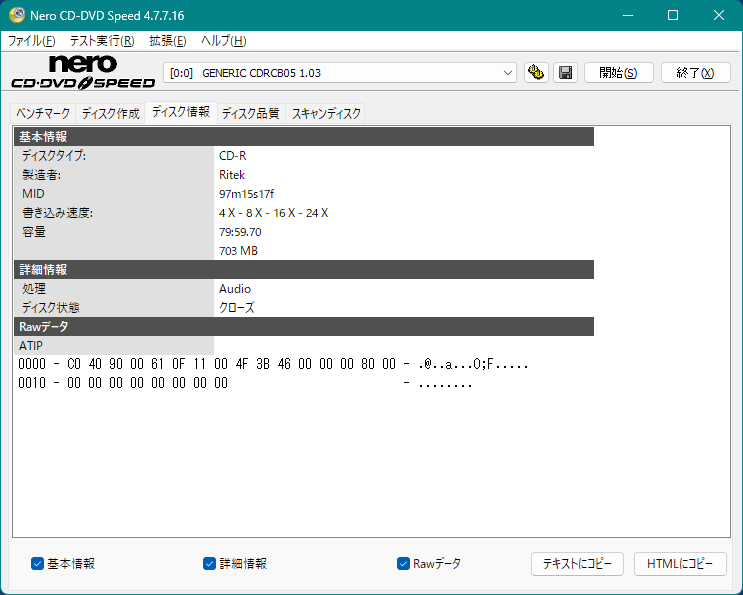
Task: Click the floppy disk save icon
Action: pyautogui.click(x=565, y=73)
